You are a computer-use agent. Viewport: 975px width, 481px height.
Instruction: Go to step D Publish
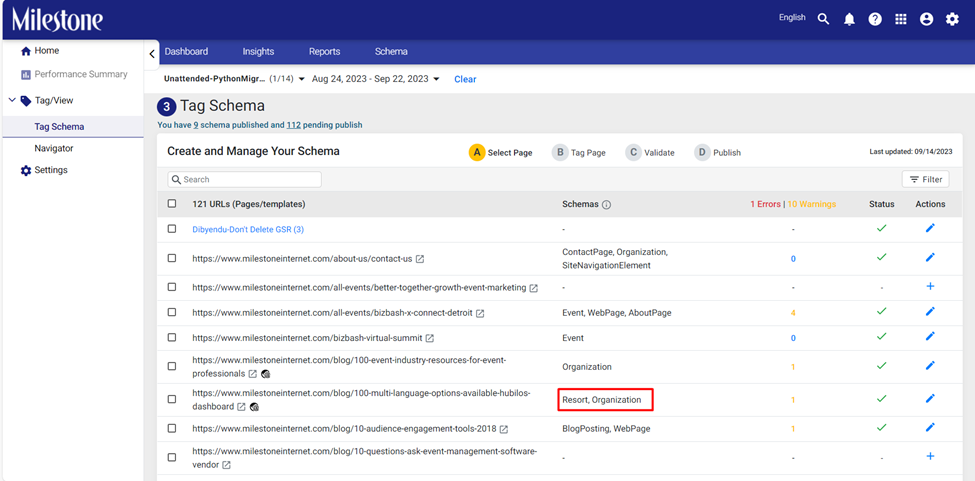[x=718, y=152]
